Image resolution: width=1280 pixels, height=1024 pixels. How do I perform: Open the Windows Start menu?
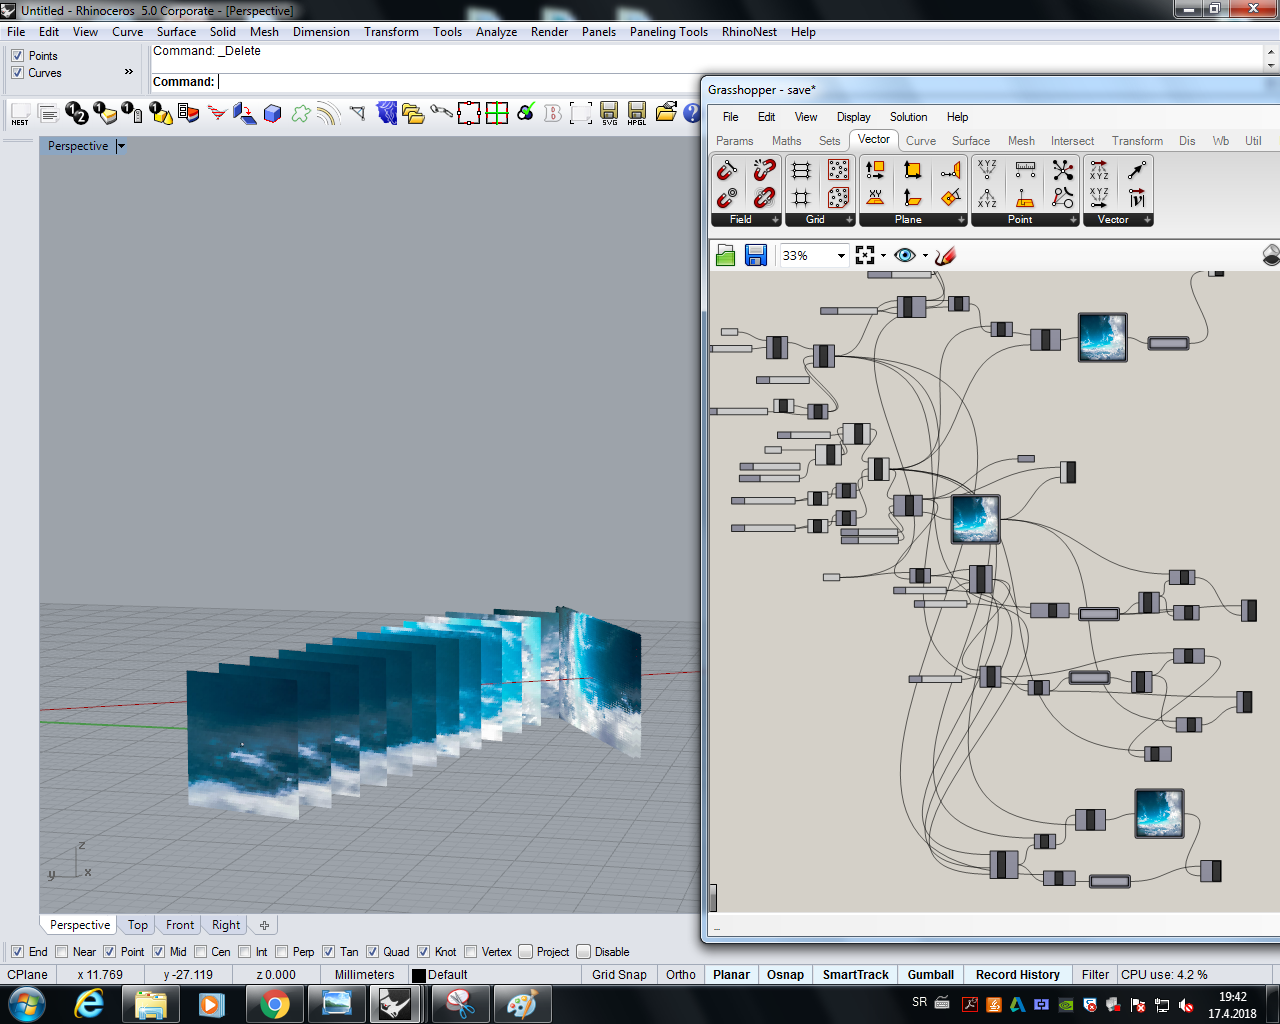click(26, 1004)
